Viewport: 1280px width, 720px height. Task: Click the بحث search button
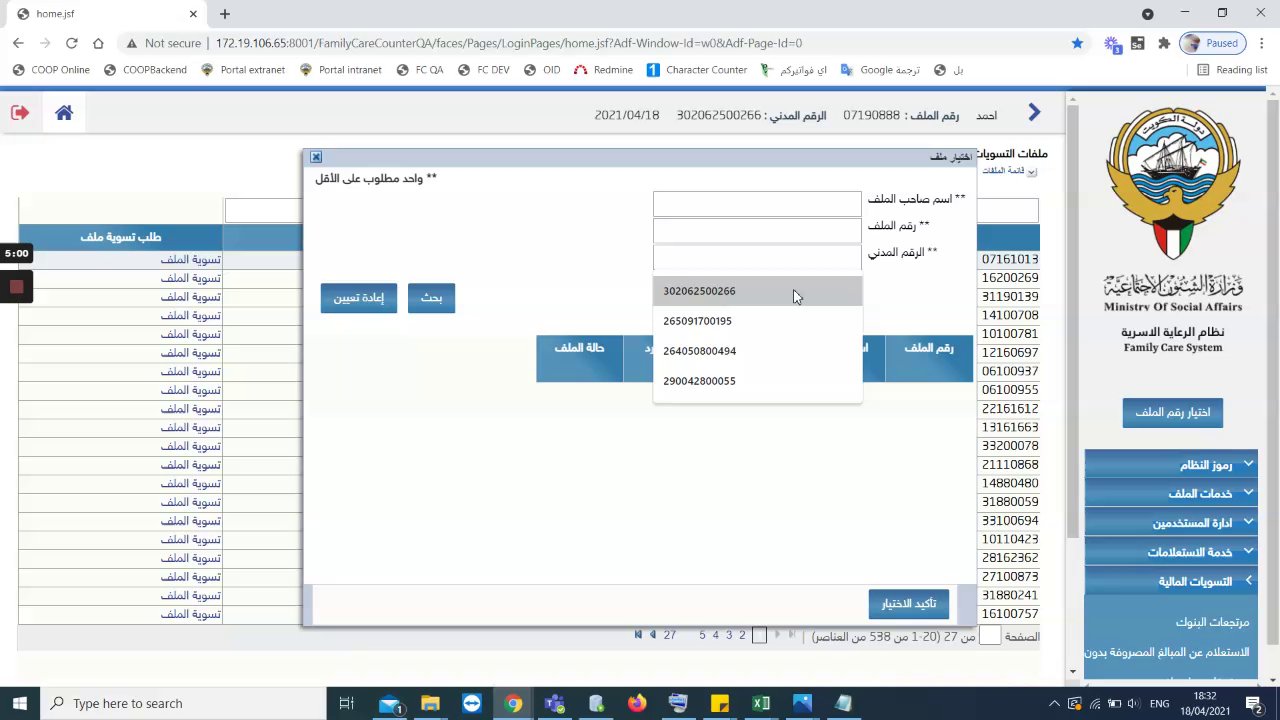(x=431, y=298)
